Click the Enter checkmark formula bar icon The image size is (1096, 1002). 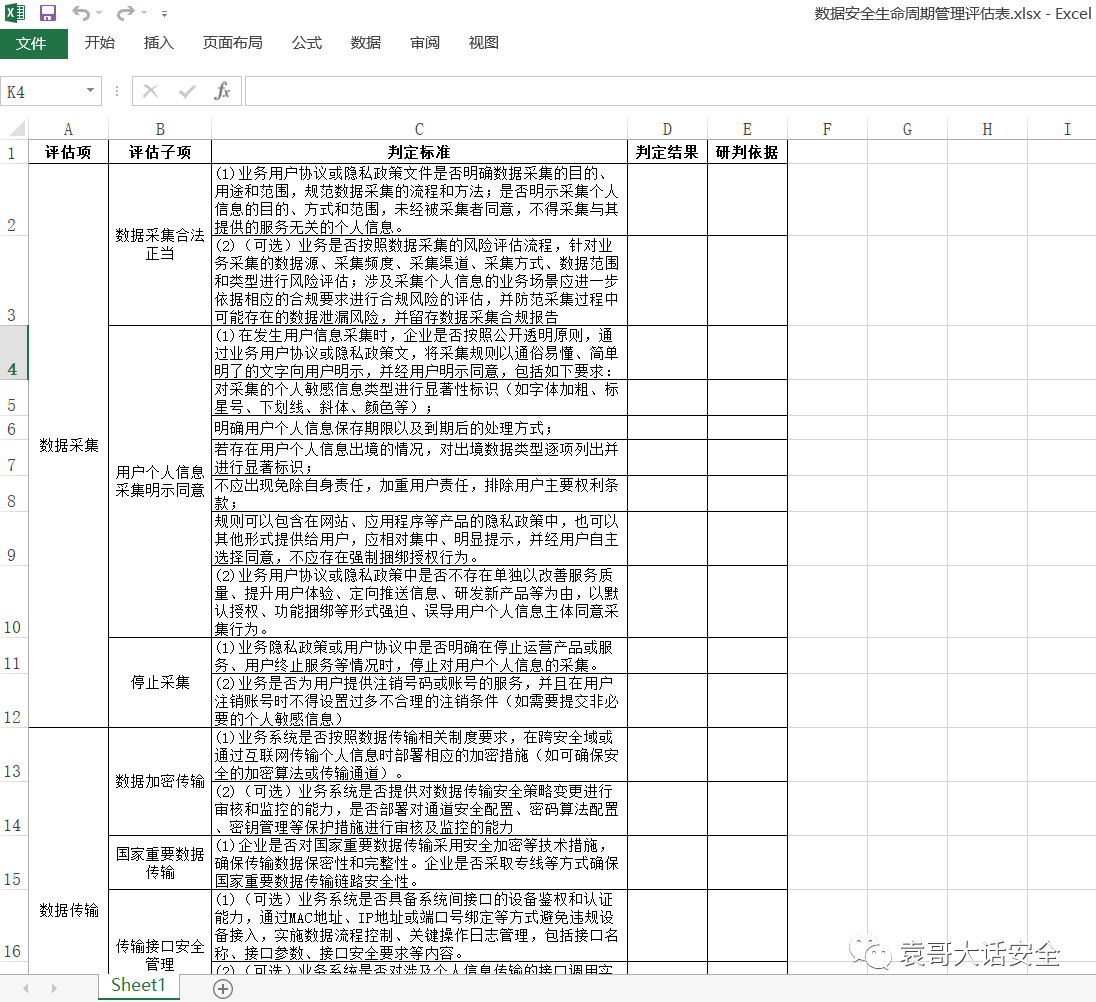(x=187, y=91)
